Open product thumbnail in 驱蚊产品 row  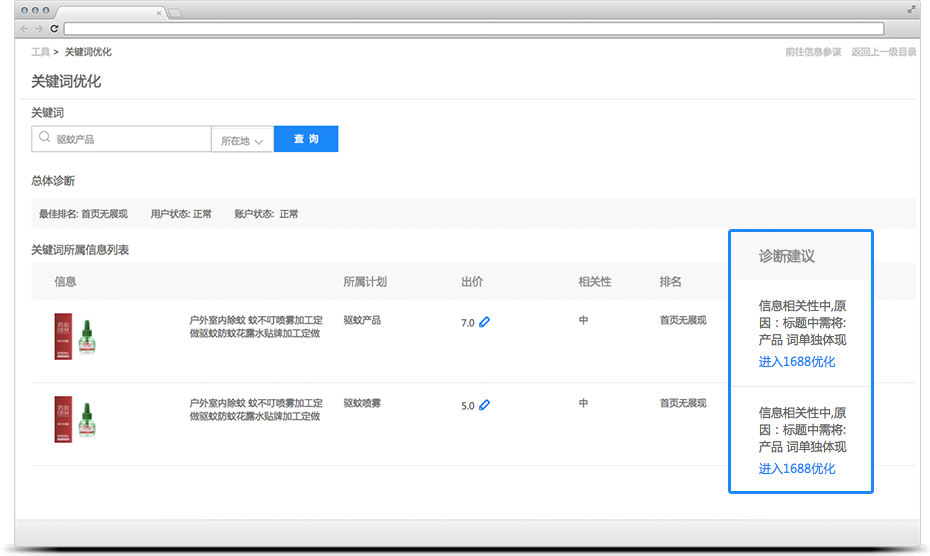coord(79,336)
